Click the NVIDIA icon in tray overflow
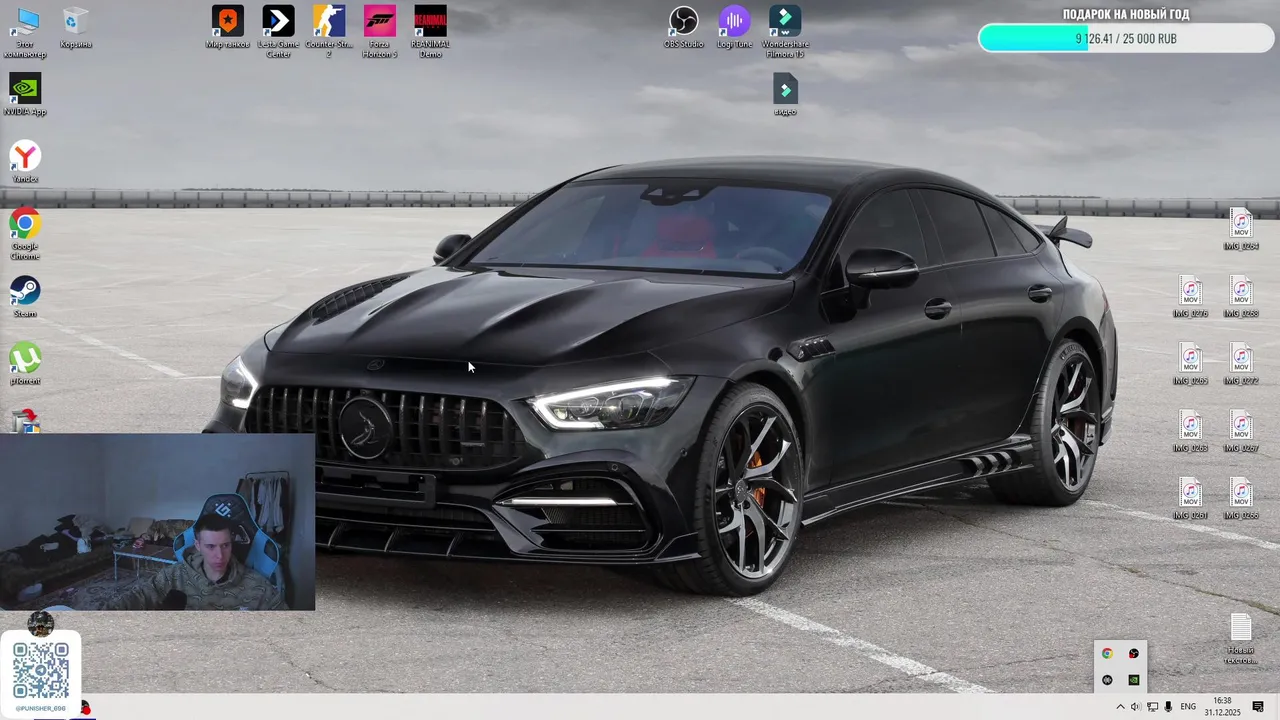Viewport: 1280px width, 720px height. (x=1134, y=680)
